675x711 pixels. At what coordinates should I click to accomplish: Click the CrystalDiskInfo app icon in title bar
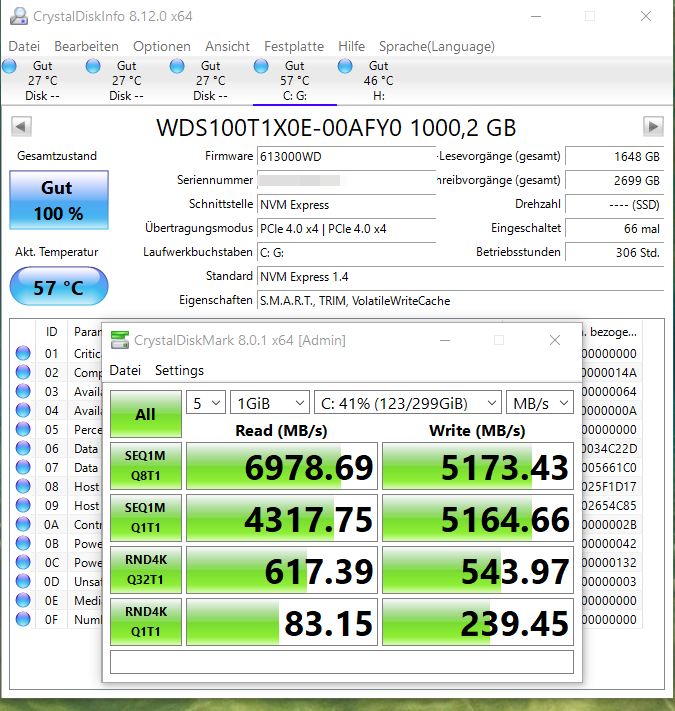click(x=19, y=16)
